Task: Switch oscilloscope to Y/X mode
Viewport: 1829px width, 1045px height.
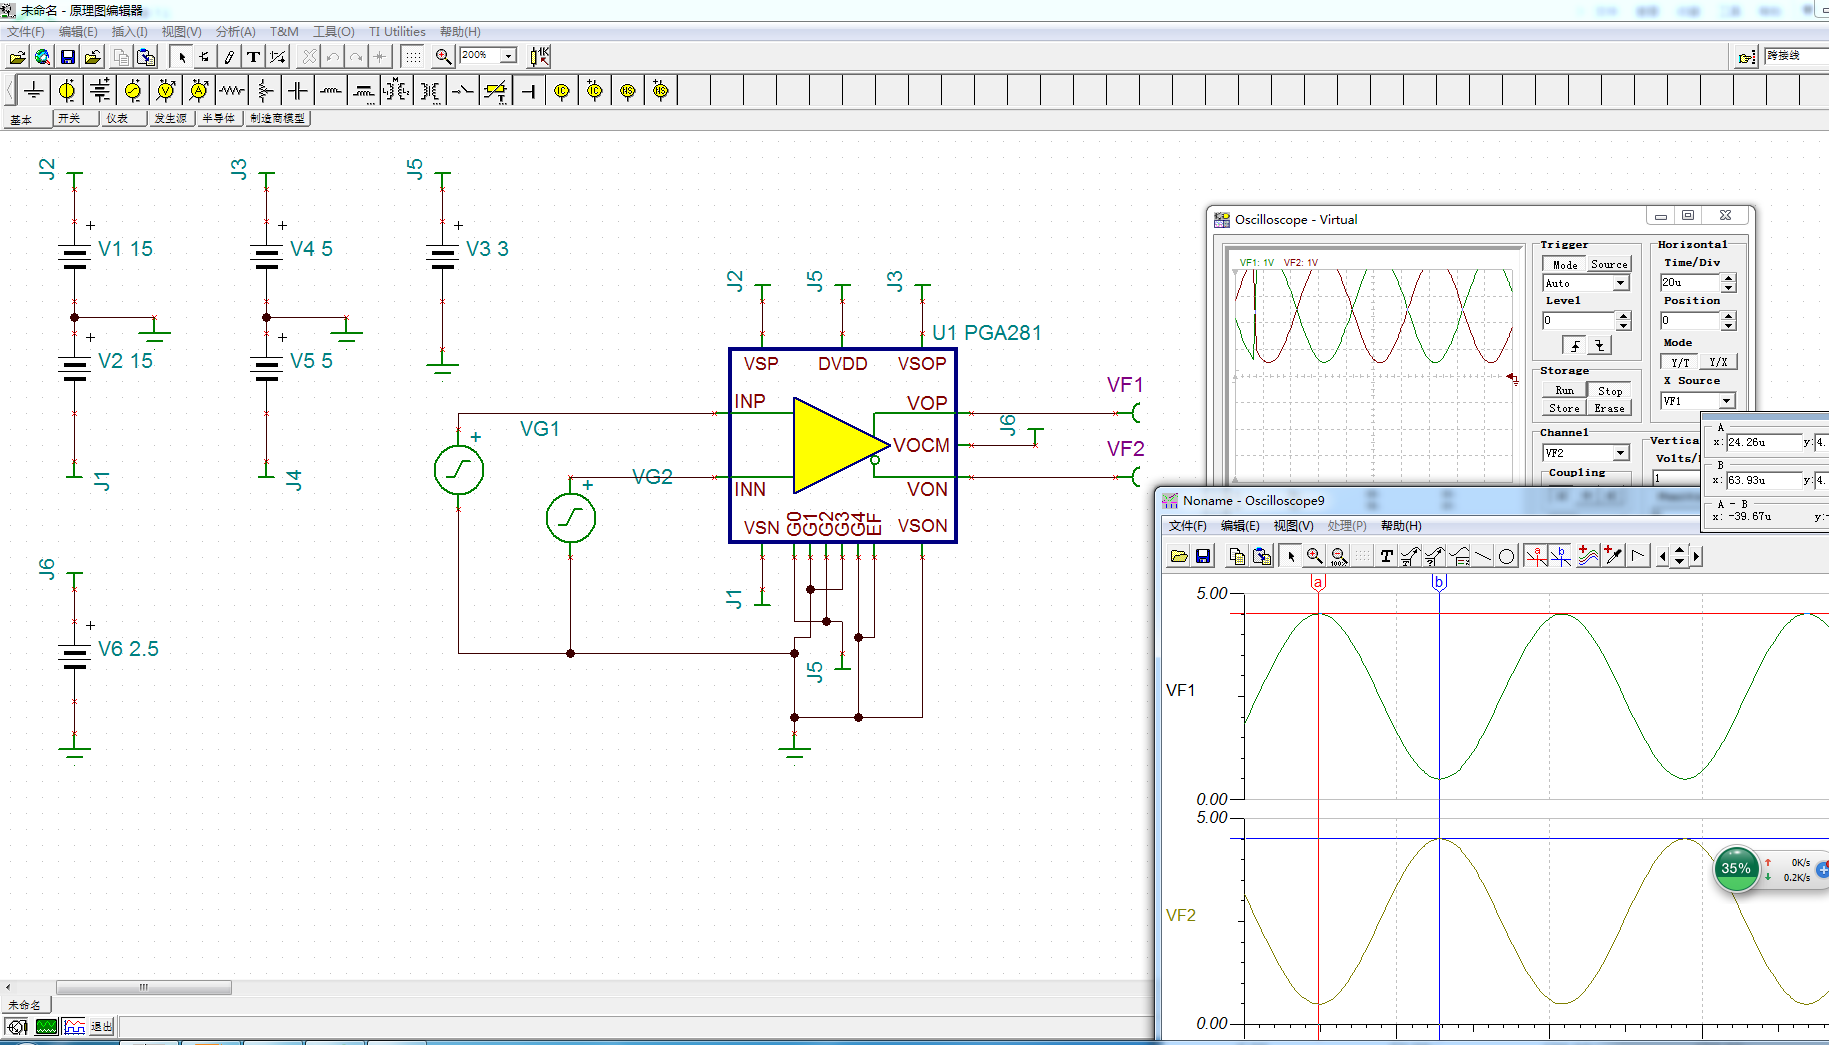Action: coord(1718,362)
